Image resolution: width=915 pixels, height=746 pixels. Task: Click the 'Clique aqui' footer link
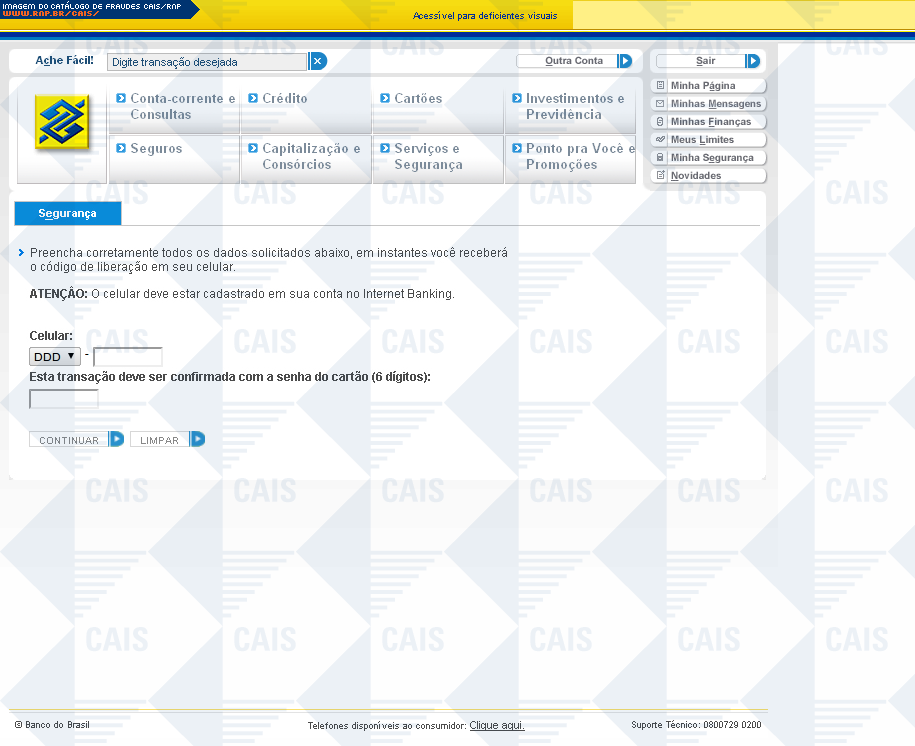(497, 725)
